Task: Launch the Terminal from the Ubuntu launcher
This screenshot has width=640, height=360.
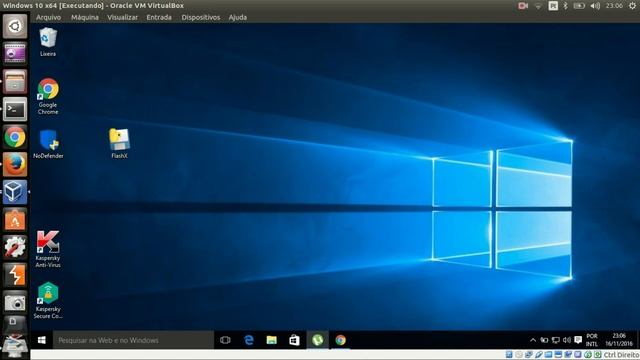Action: point(15,109)
